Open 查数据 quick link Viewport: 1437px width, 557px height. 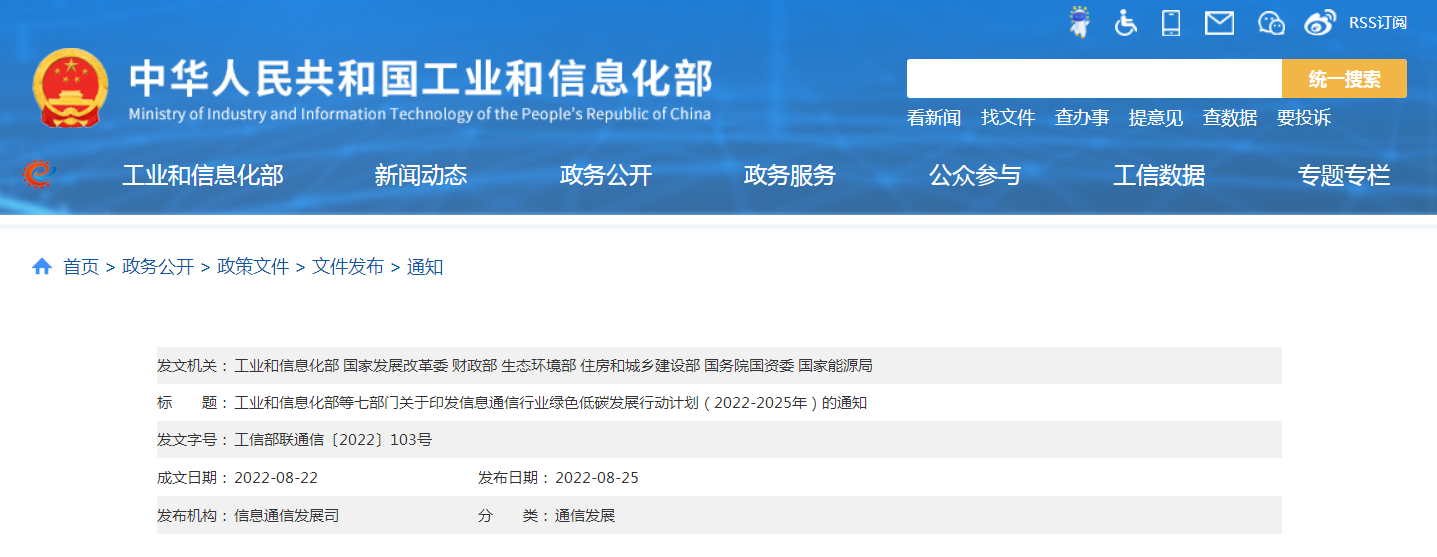coord(1230,118)
